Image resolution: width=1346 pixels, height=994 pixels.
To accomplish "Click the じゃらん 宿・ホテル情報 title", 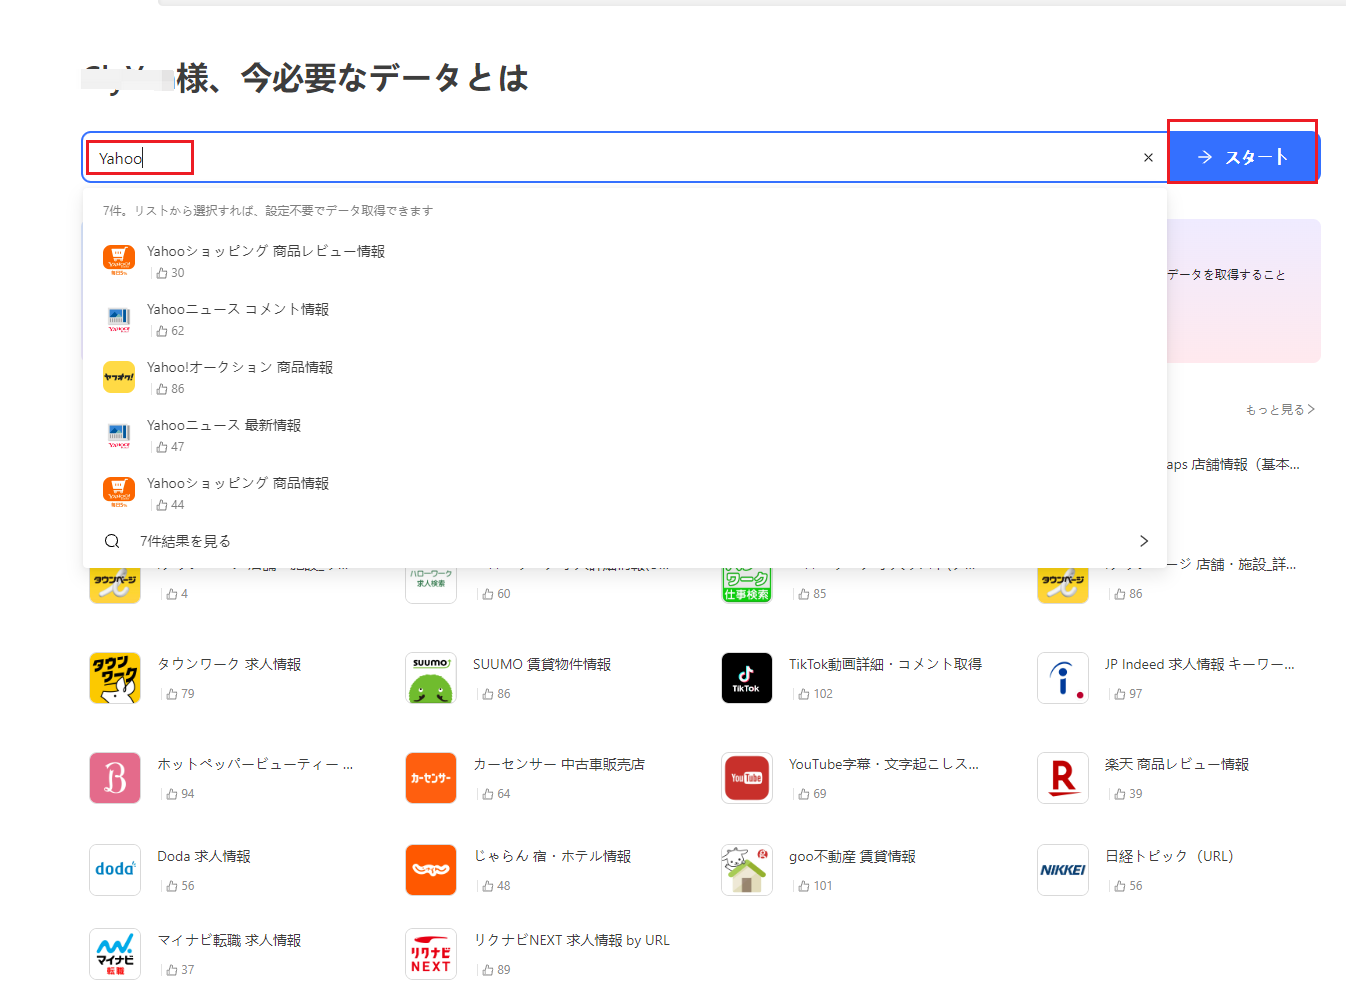I will tap(552, 856).
